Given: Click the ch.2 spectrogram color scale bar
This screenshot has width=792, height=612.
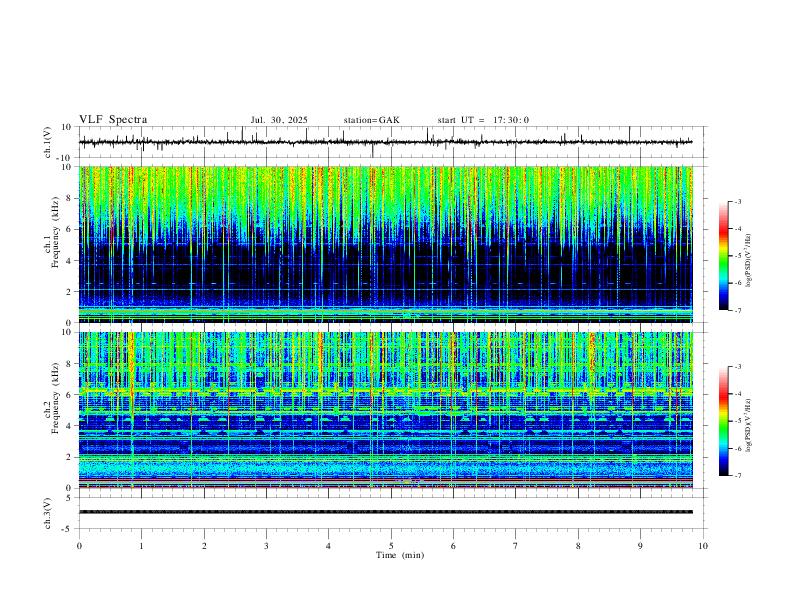Looking at the screenshot, I should click(x=723, y=421).
